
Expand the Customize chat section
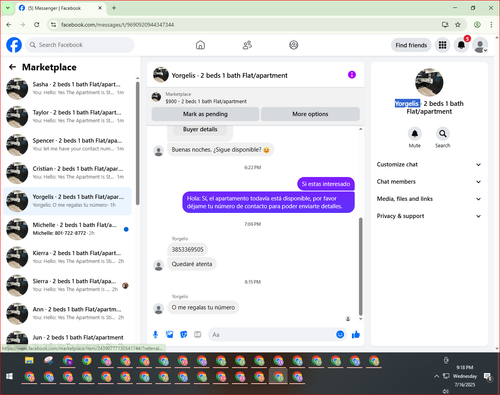[429, 164]
